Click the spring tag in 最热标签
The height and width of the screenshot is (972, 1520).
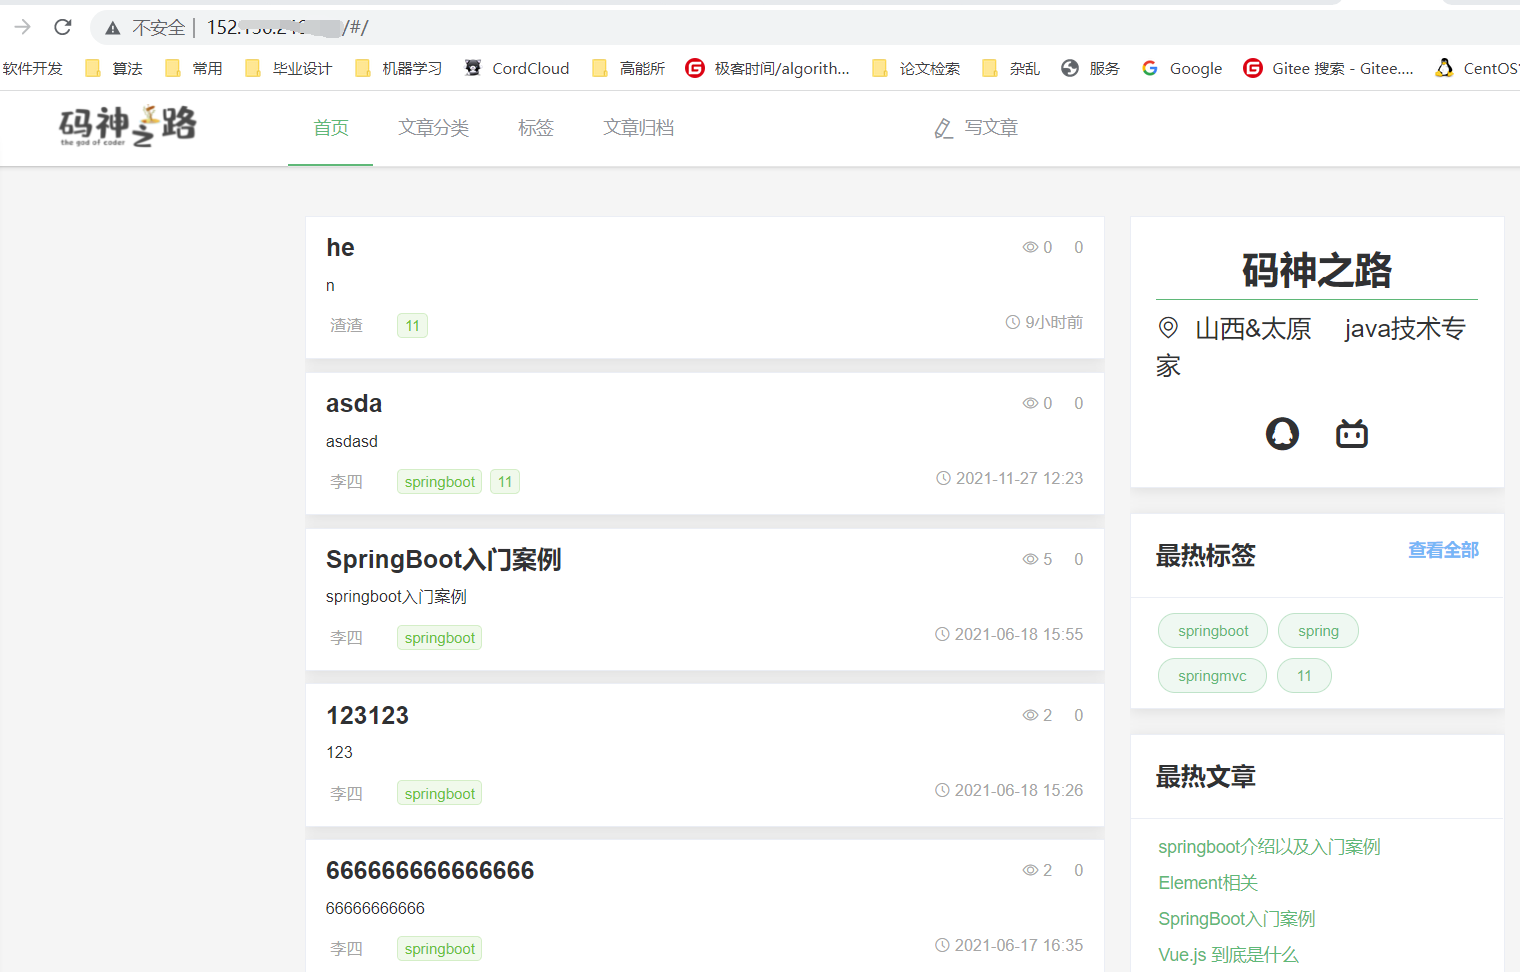1318,630
